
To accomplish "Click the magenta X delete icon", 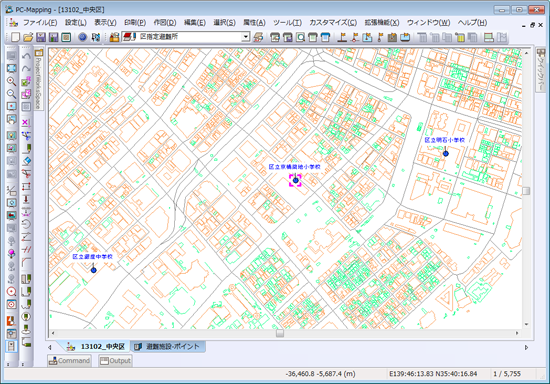I will pyautogui.click(x=26, y=122).
